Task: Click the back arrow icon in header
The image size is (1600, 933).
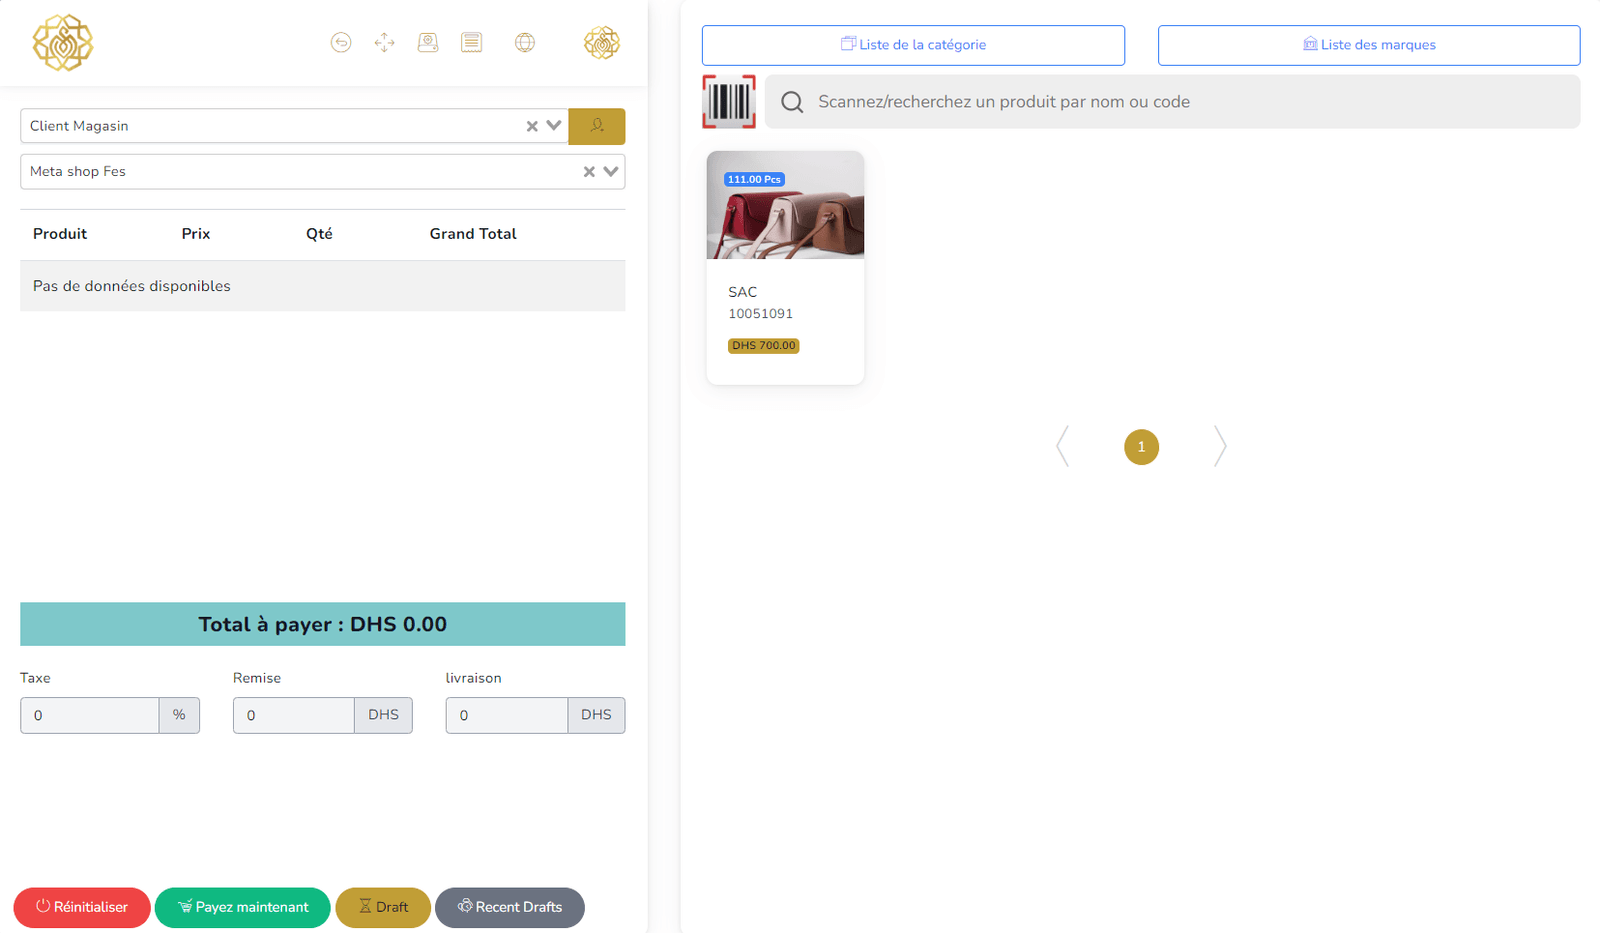Action: click(x=341, y=42)
